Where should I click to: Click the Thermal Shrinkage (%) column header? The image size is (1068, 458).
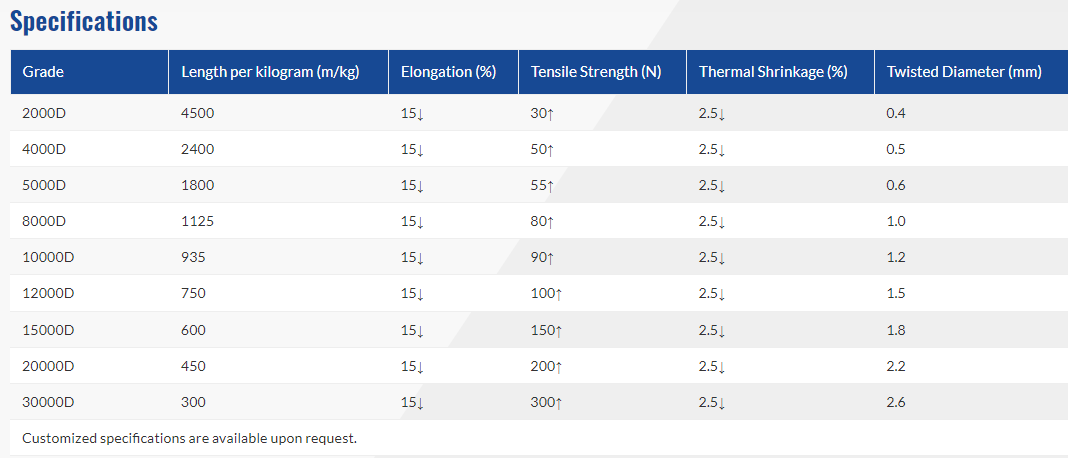click(x=773, y=72)
